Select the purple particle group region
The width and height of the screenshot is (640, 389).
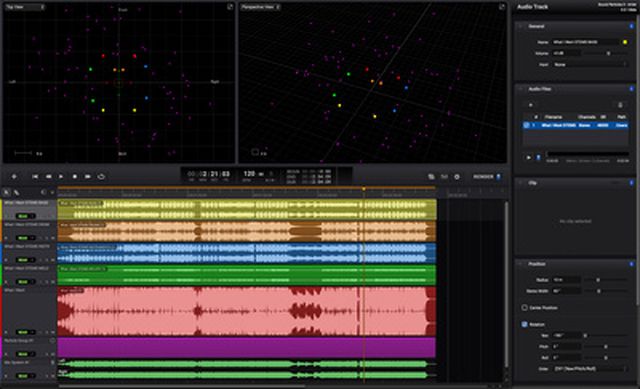coord(247,347)
